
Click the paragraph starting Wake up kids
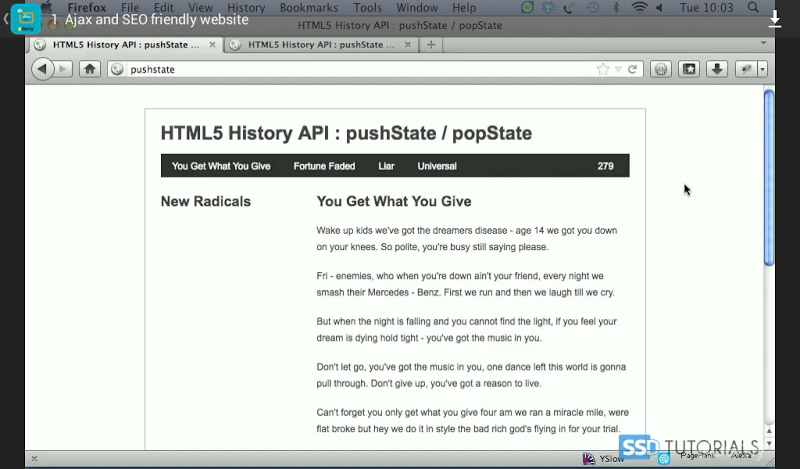[467, 238]
